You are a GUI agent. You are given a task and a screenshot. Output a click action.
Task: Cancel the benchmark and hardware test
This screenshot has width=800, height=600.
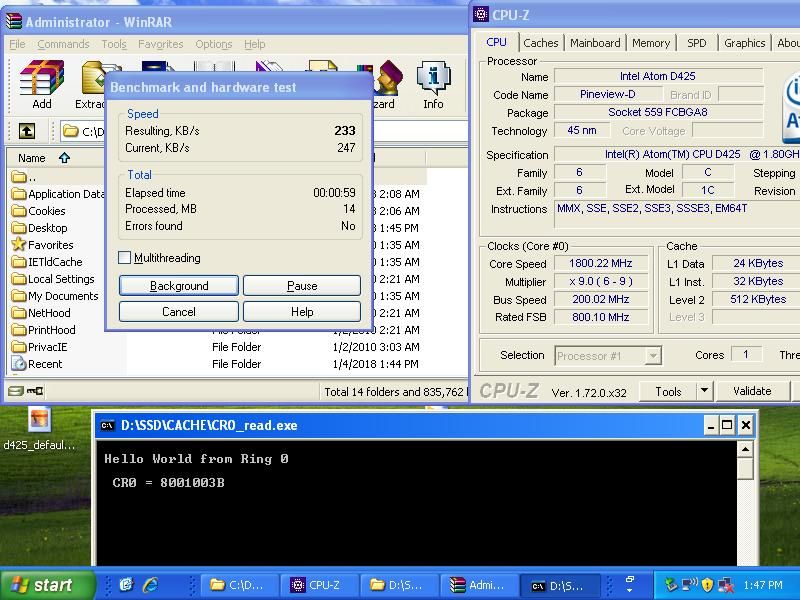[179, 312]
